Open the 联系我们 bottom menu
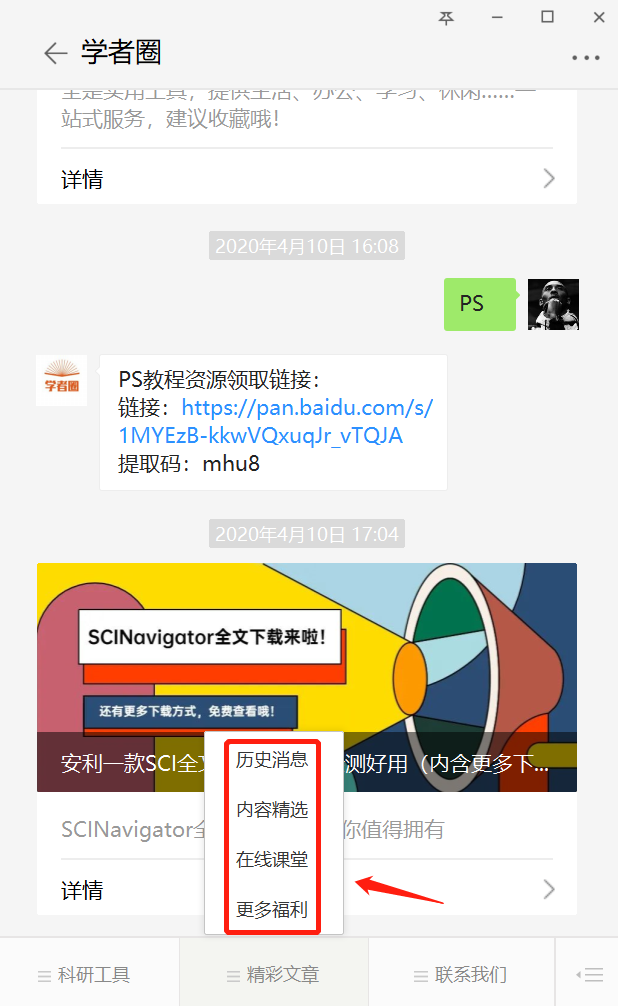618x1006 pixels. coord(461,975)
